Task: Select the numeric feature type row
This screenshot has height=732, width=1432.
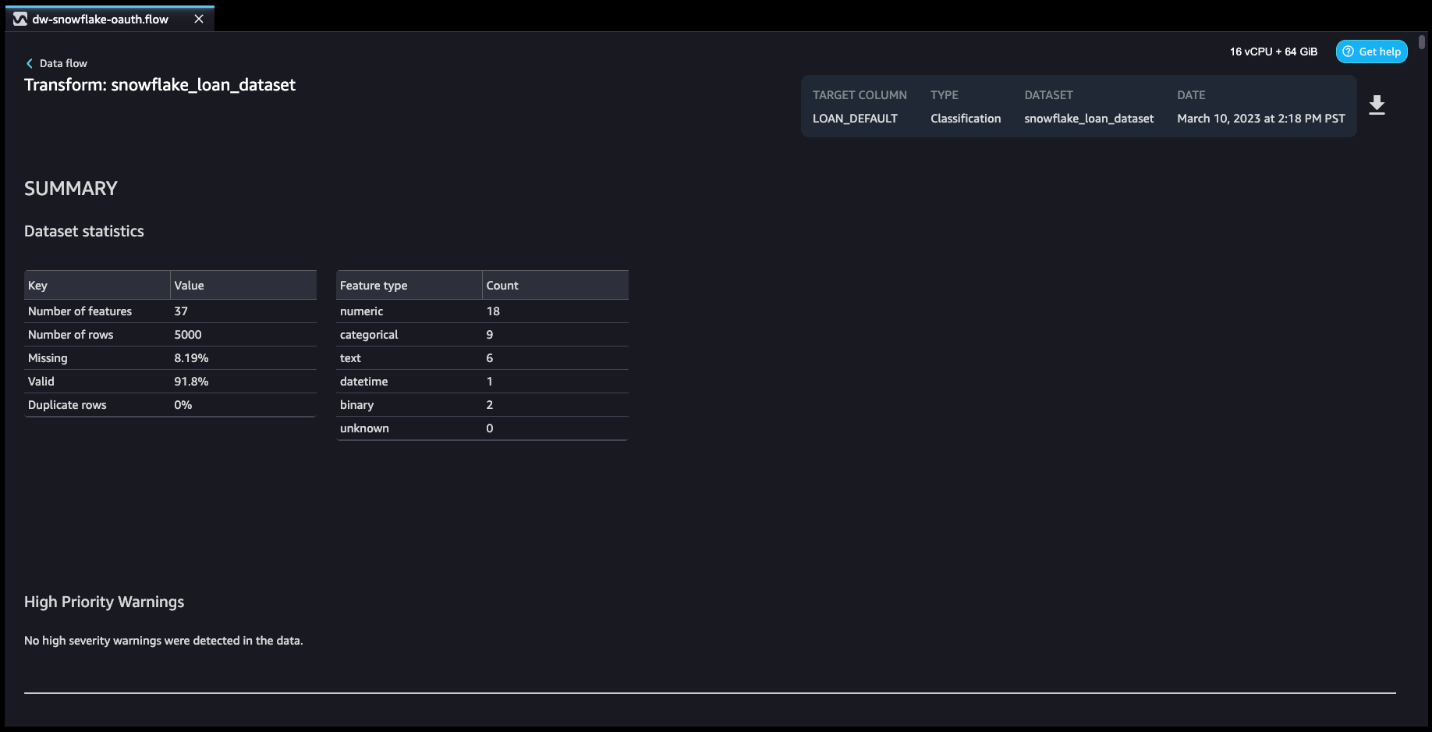Action: [362, 311]
